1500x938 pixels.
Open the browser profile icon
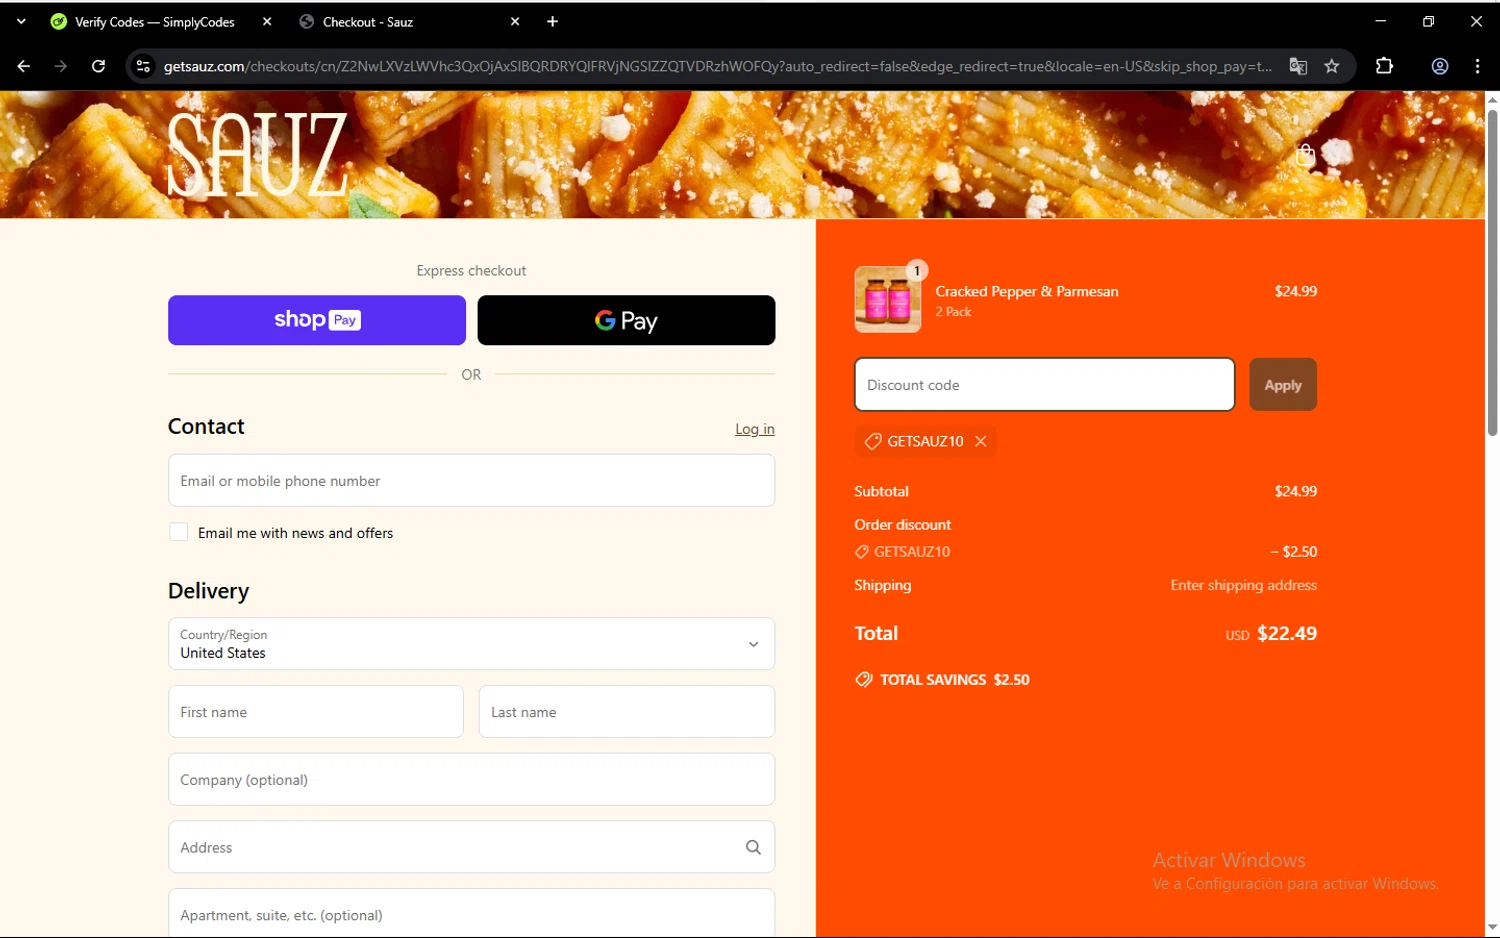(x=1440, y=66)
